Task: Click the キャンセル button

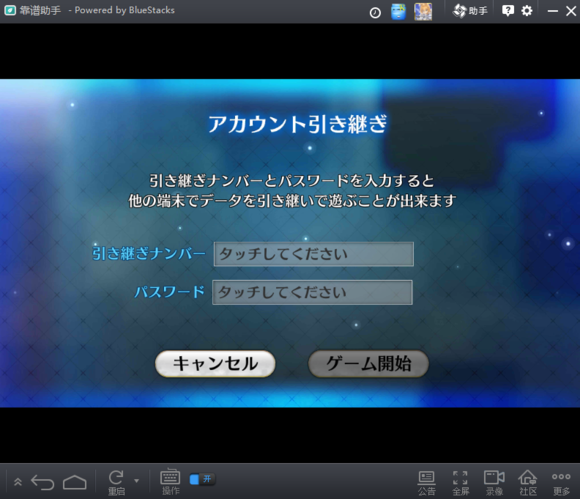Action: tap(215, 364)
